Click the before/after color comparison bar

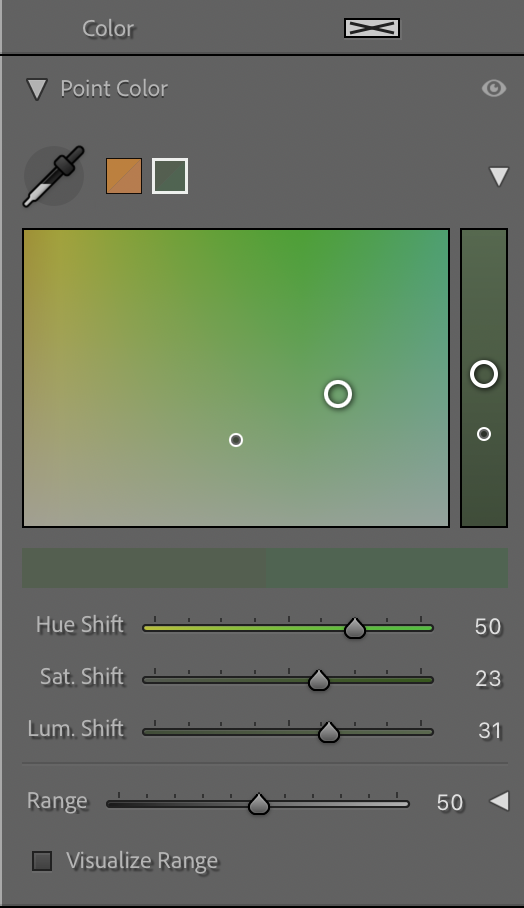click(265, 568)
